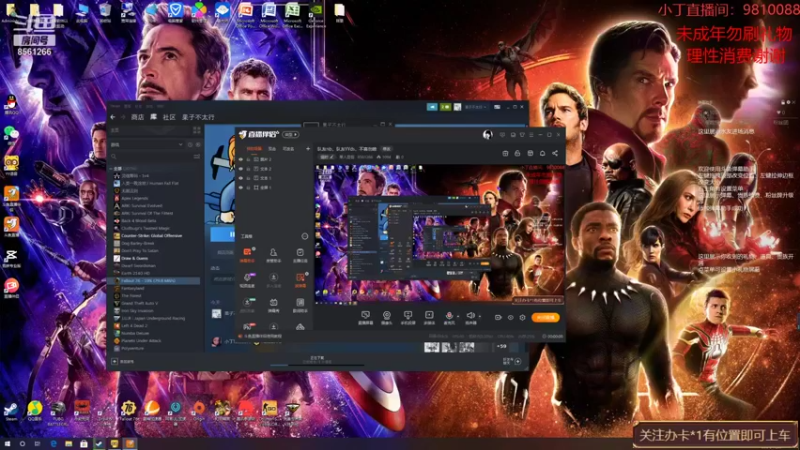Open Steam friends and chat icon

518,361
